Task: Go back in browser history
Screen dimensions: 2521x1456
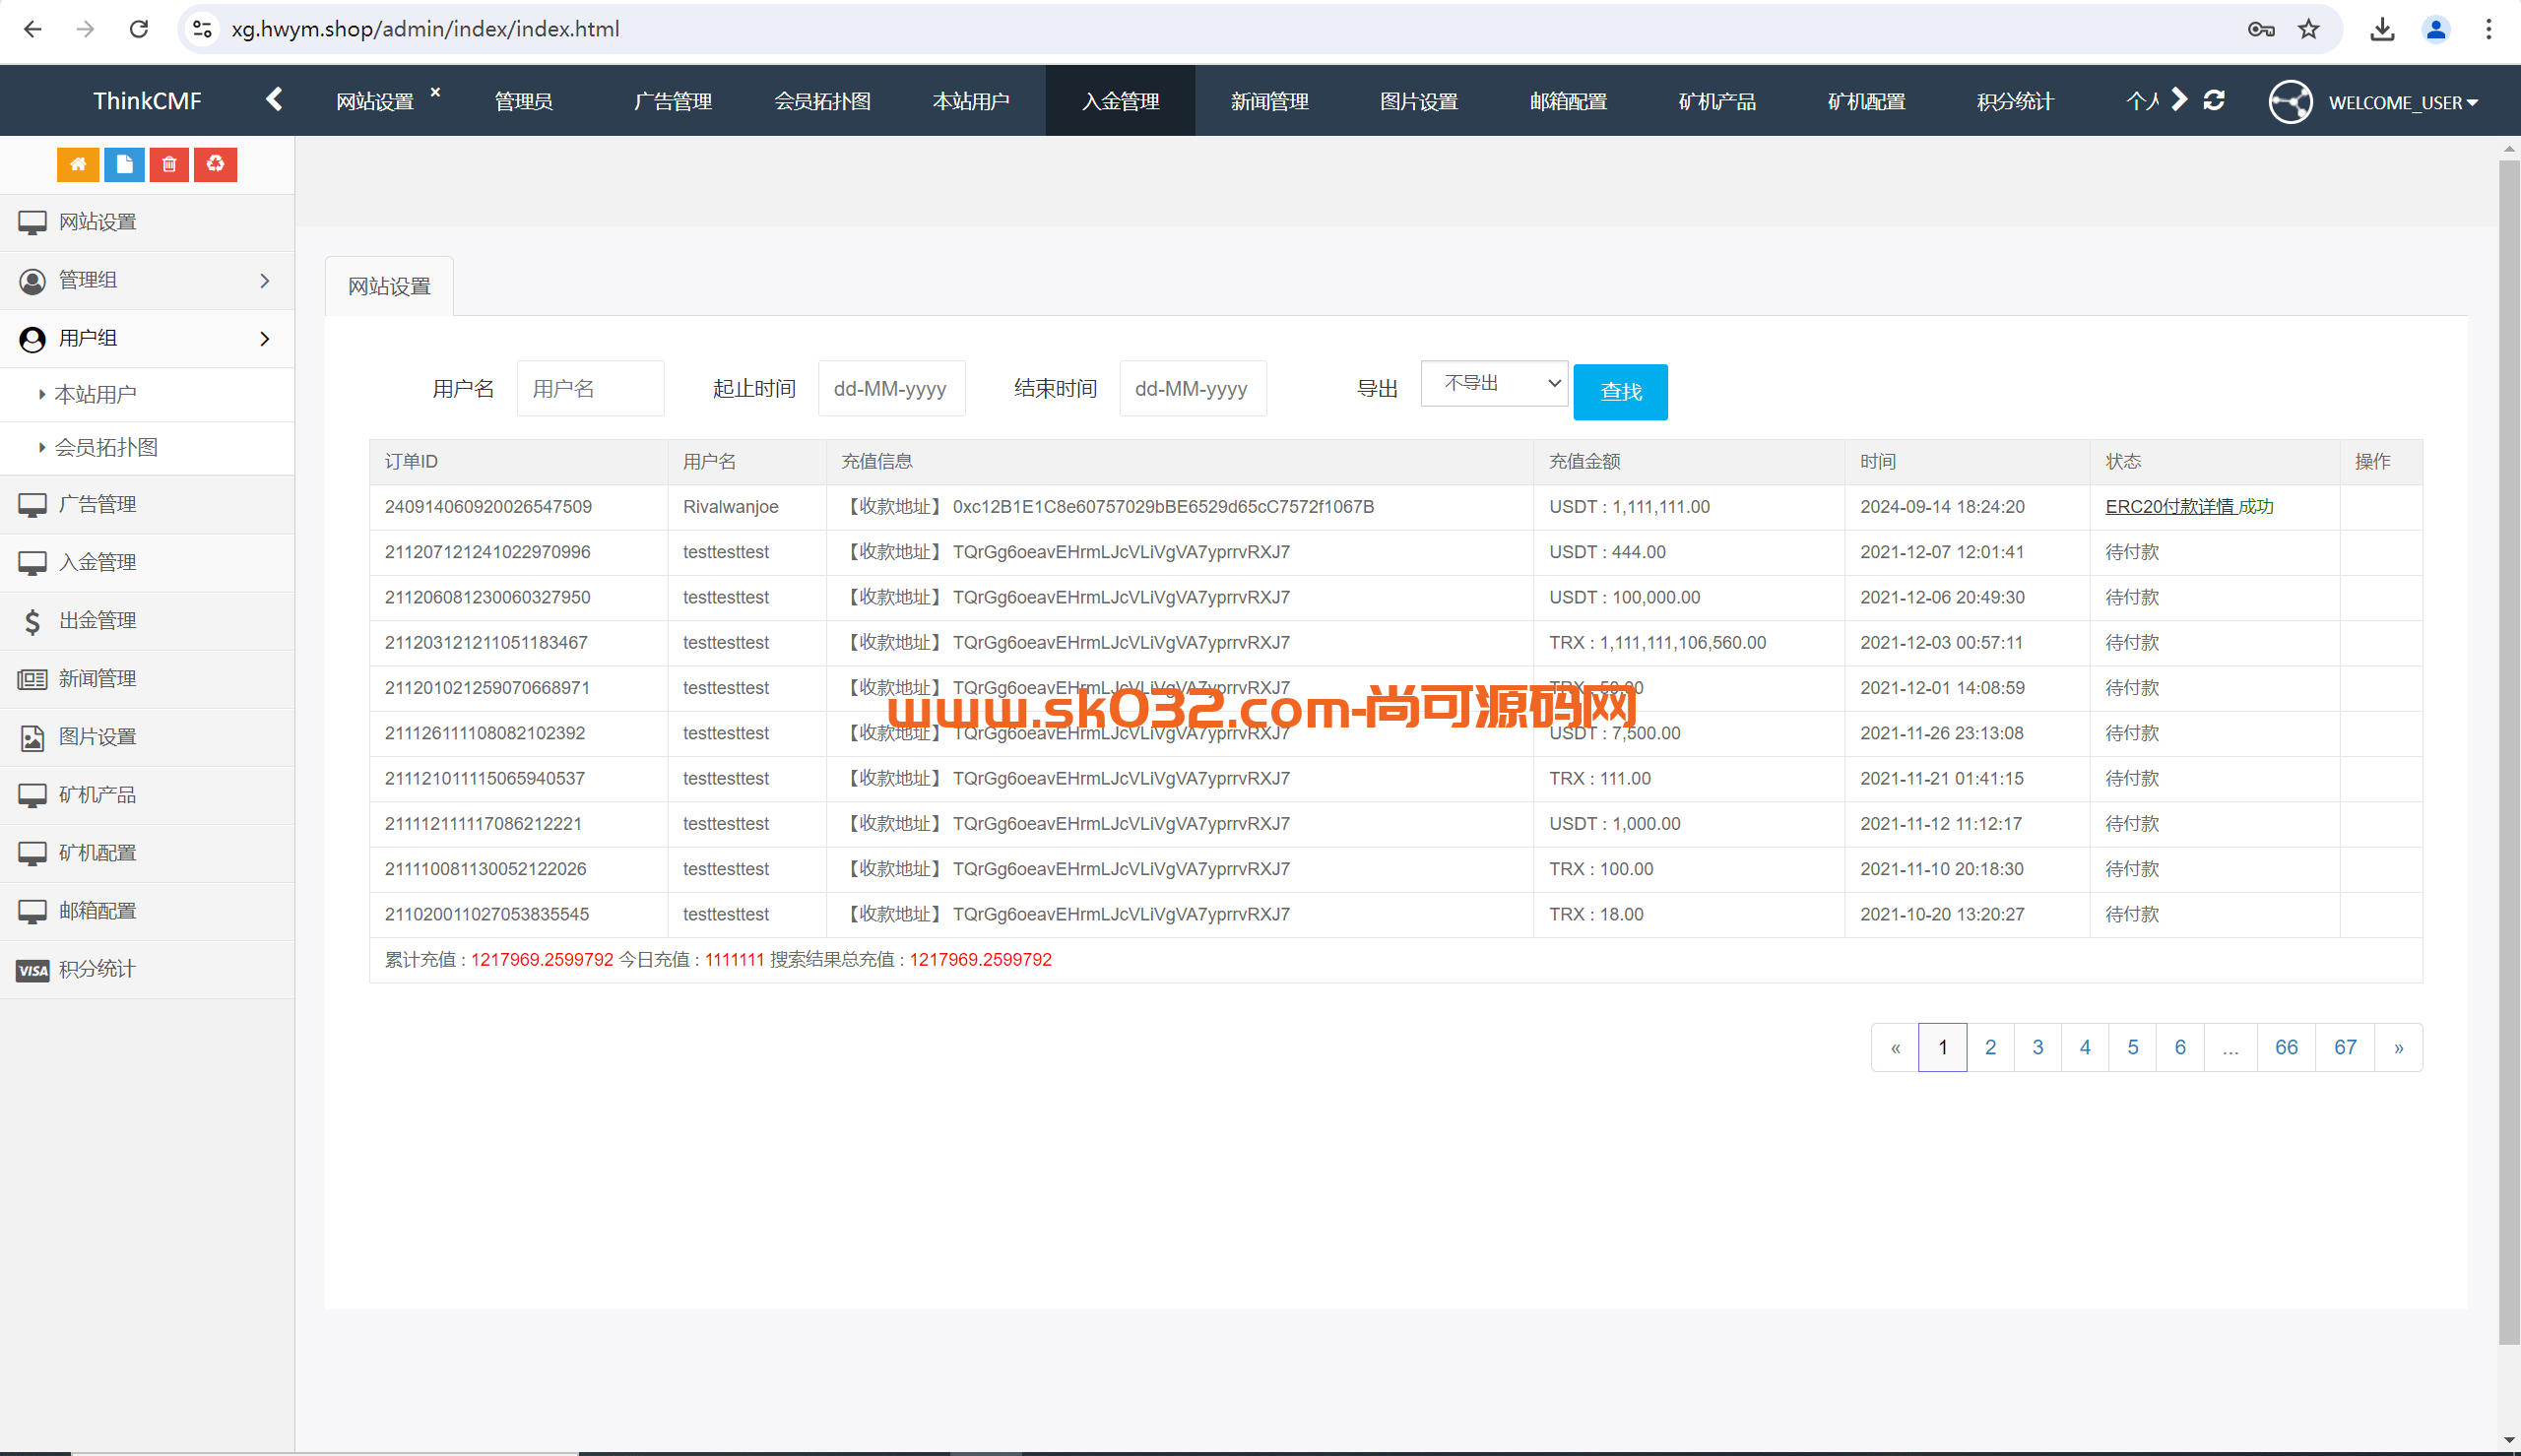Action: point(33,29)
